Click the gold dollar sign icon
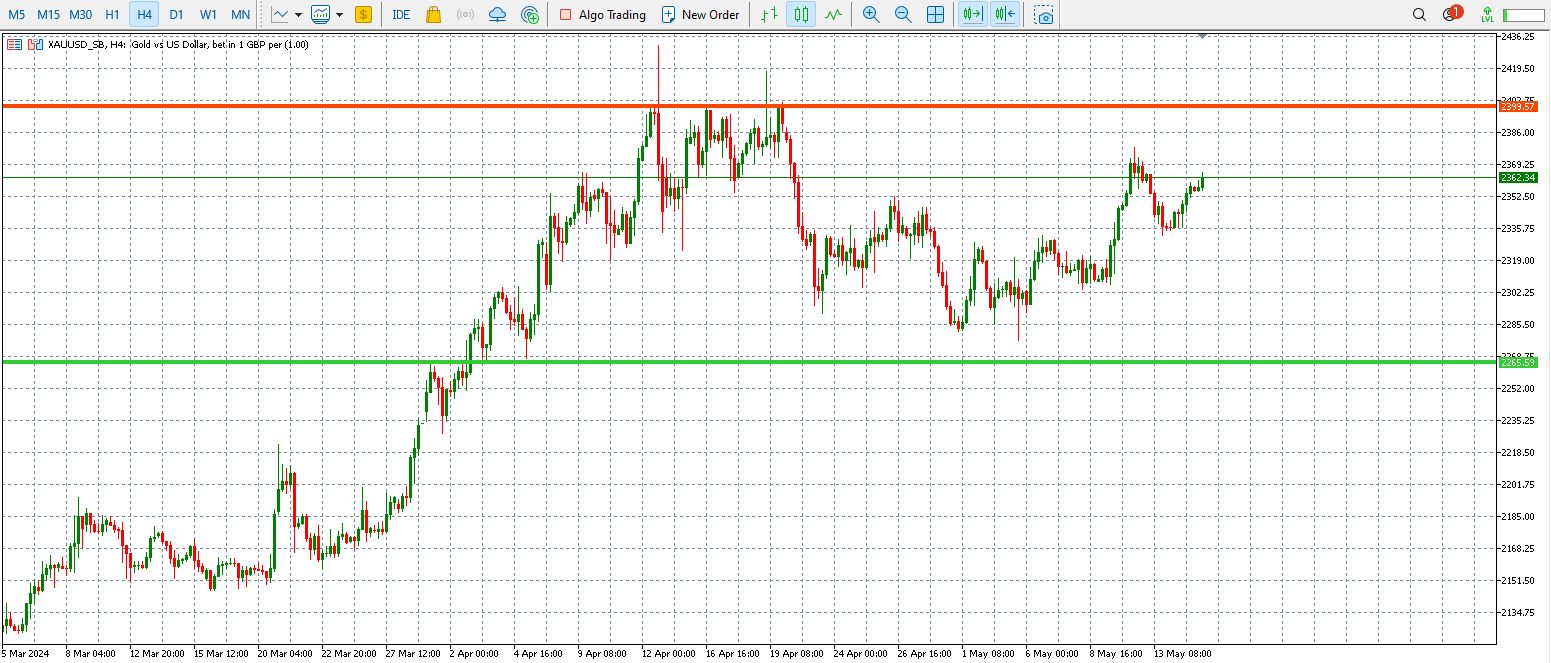Image resolution: width=1551 pixels, height=663 pixels. (363, 15)
